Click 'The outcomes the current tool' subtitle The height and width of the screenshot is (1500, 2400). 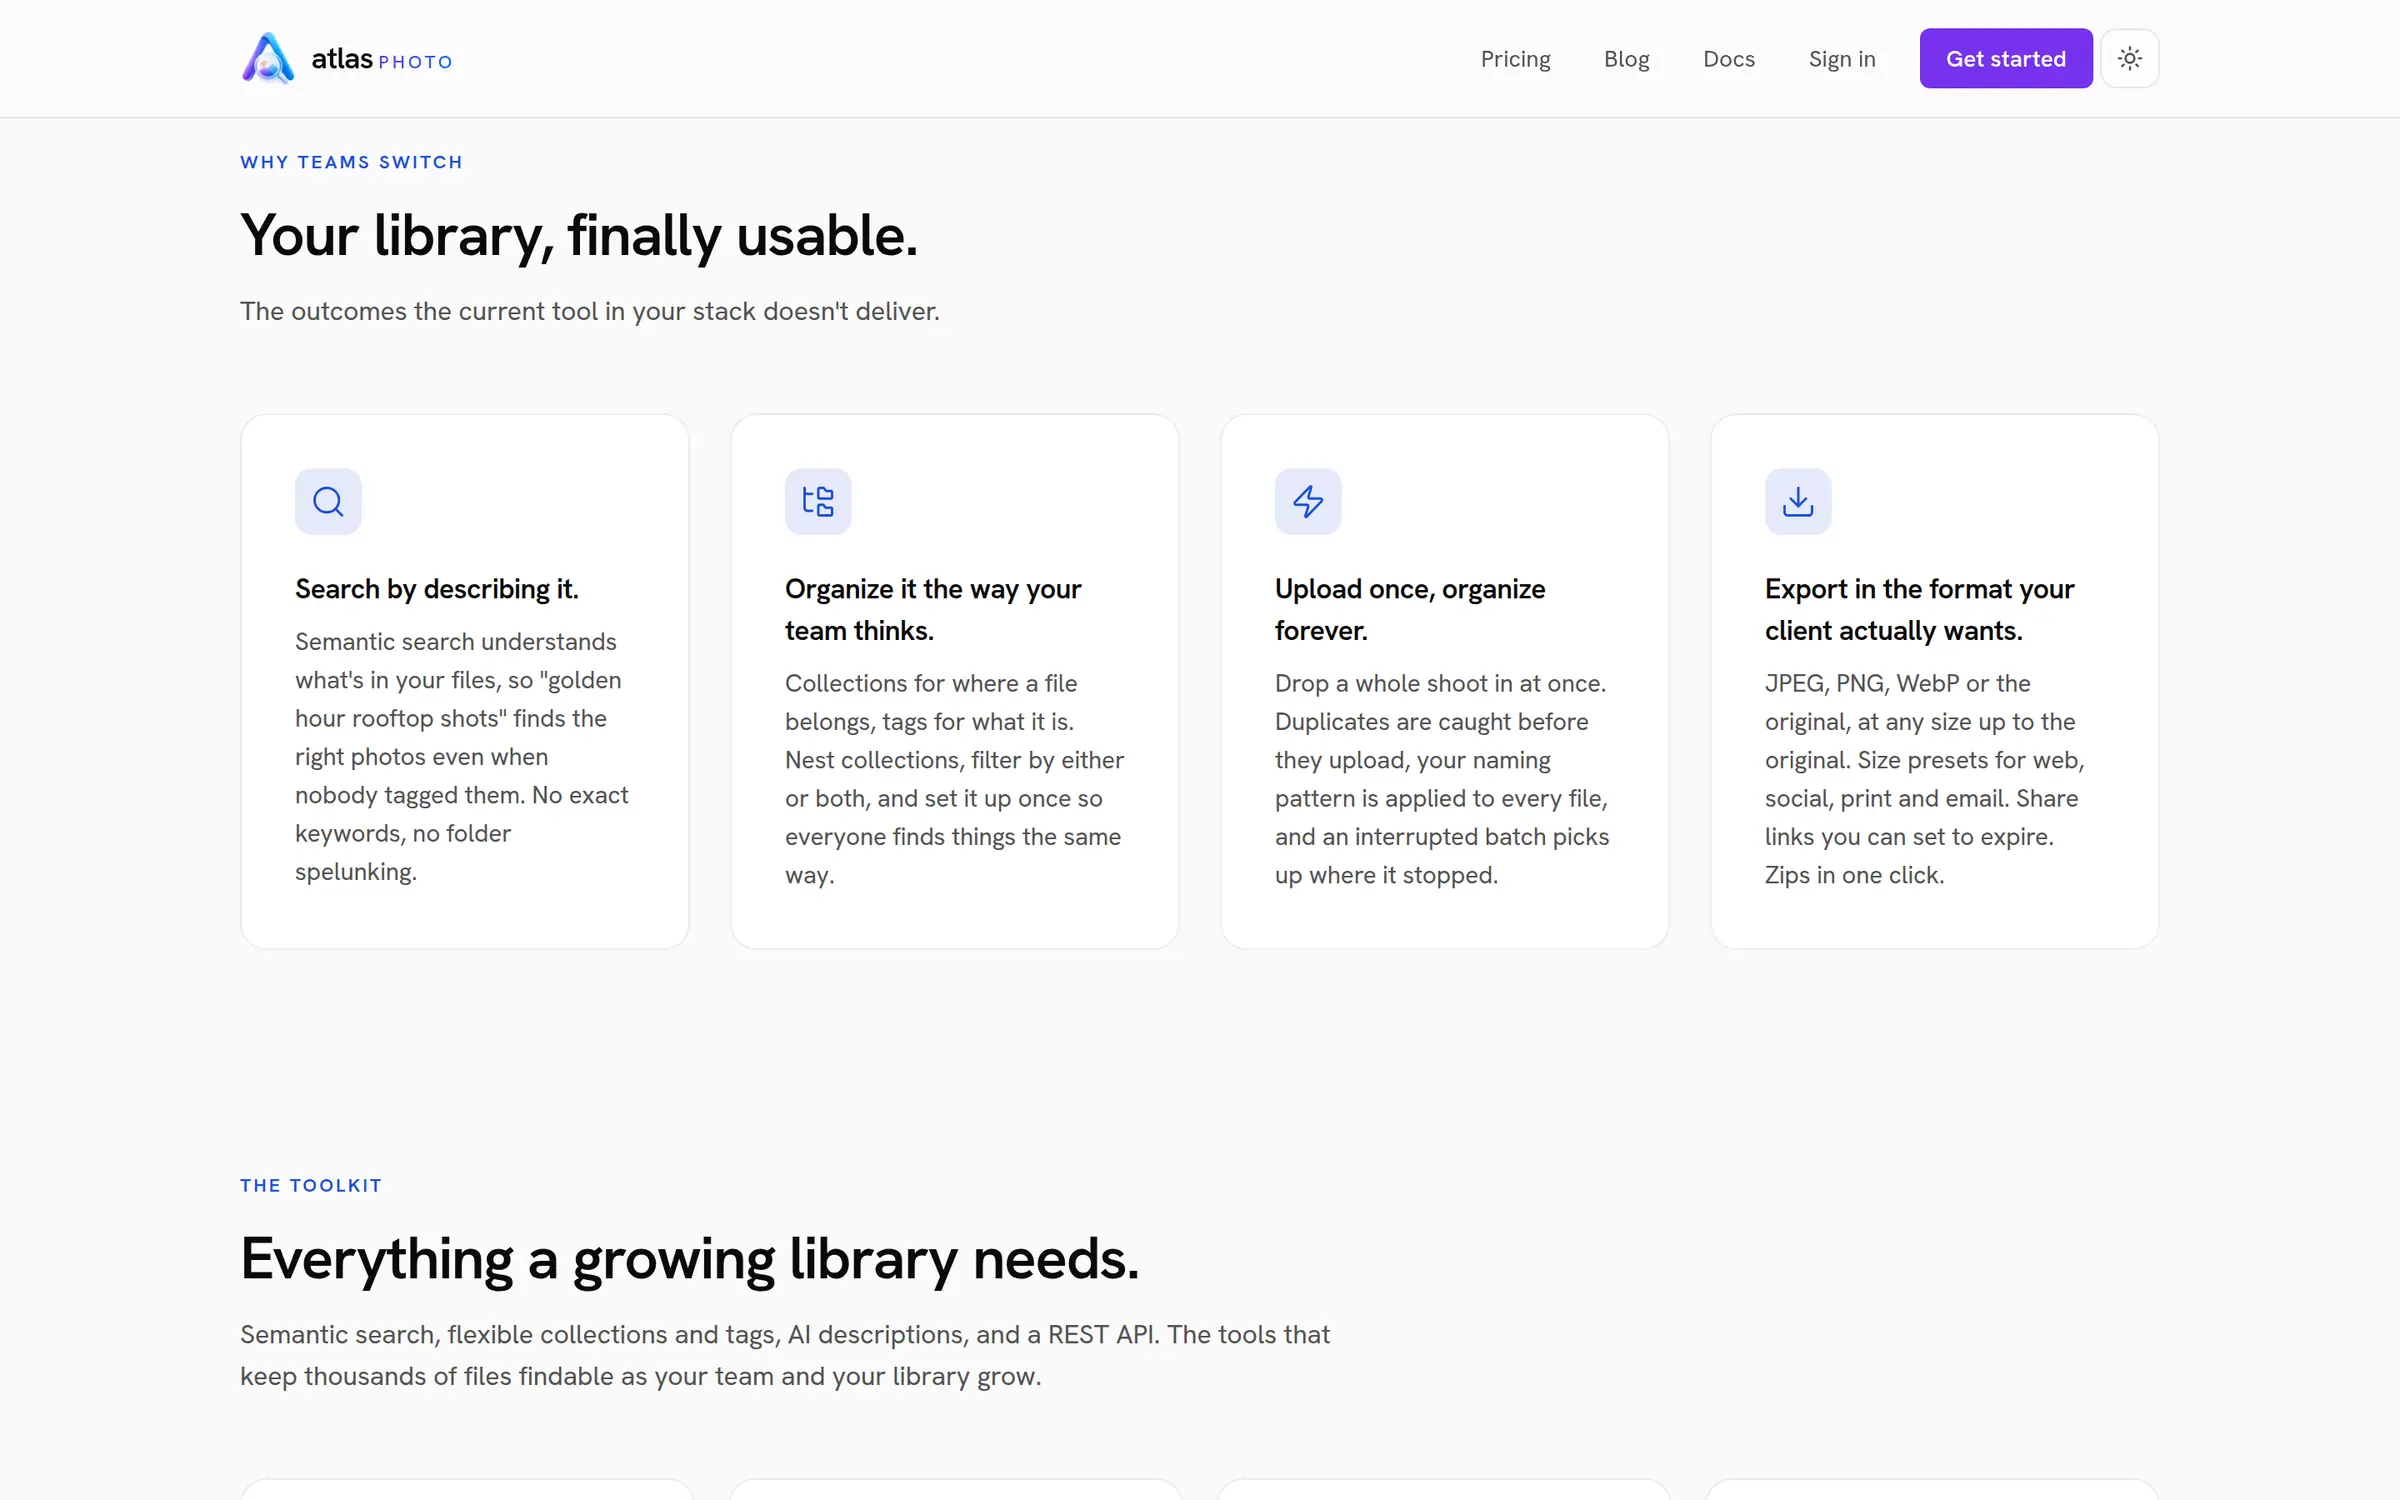(590, 311)
